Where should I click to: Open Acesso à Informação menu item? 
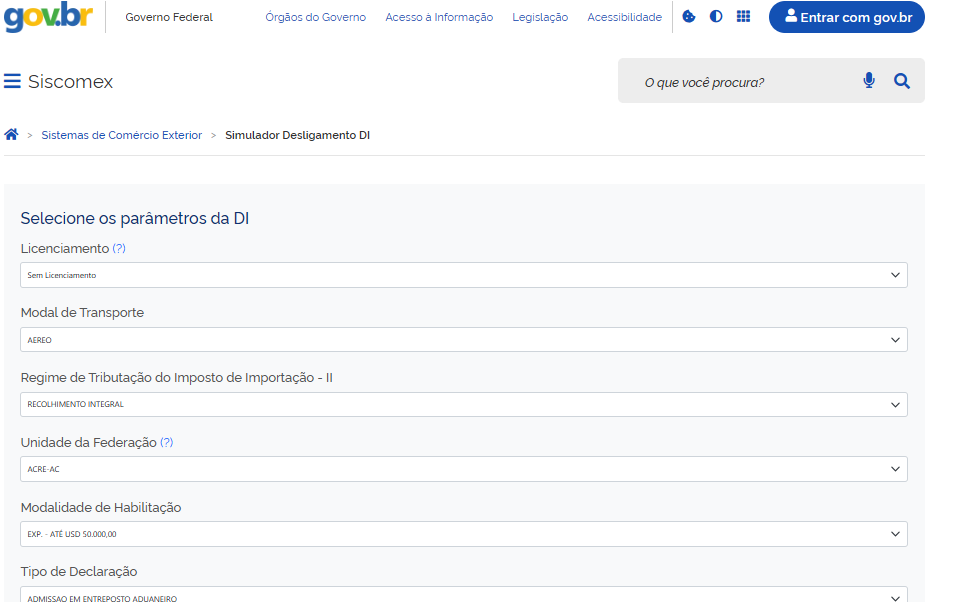pyautogui.click(x=439, y=17)
